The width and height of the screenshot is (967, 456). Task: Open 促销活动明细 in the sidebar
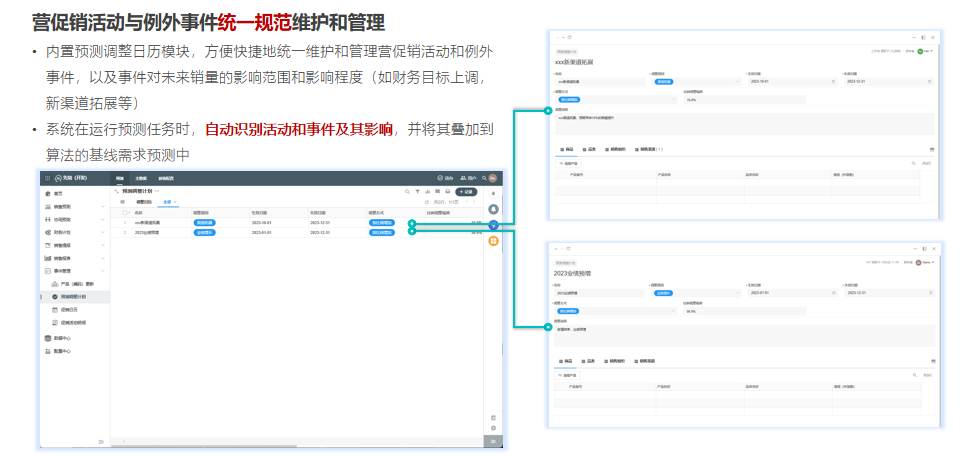(75, 323)
